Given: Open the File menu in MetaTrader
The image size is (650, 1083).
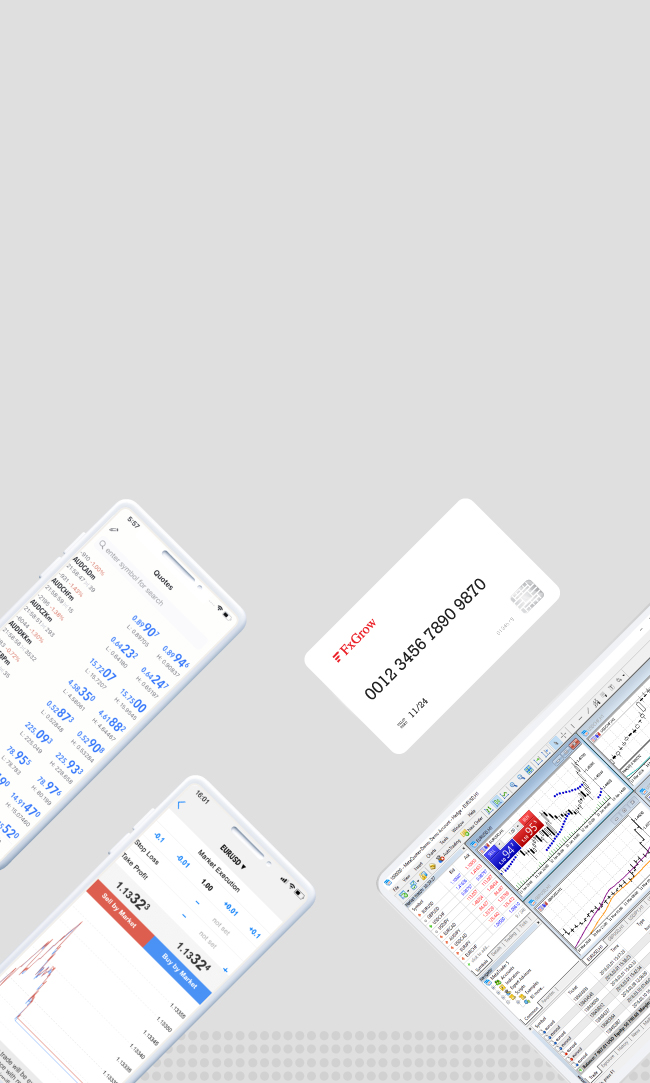Looking at the screenshot, I should [395, 888].
